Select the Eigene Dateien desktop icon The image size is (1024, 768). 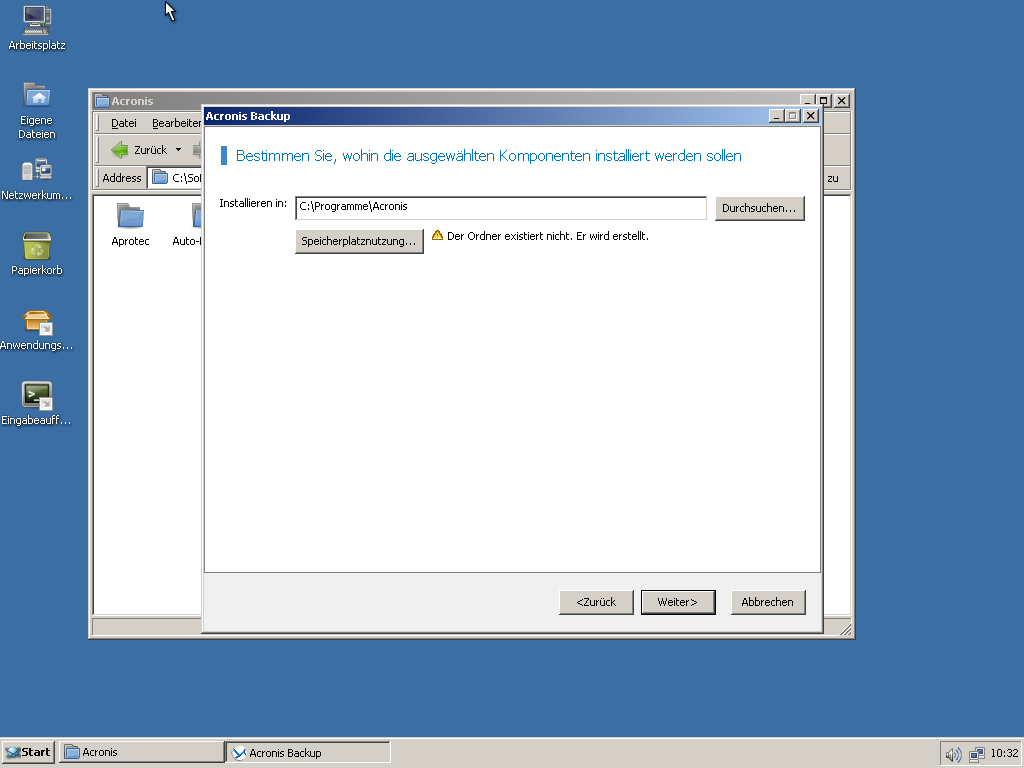(37, 96)
